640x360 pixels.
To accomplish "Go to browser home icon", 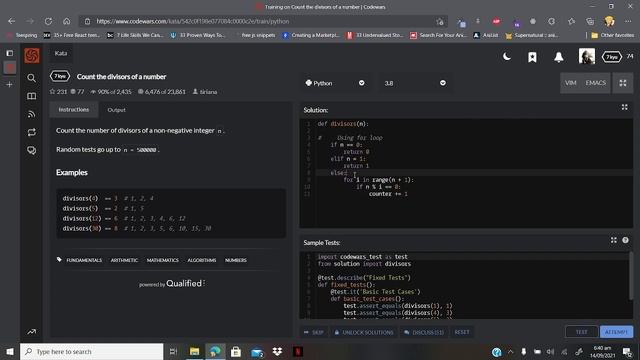I will [x=67, y=21].
